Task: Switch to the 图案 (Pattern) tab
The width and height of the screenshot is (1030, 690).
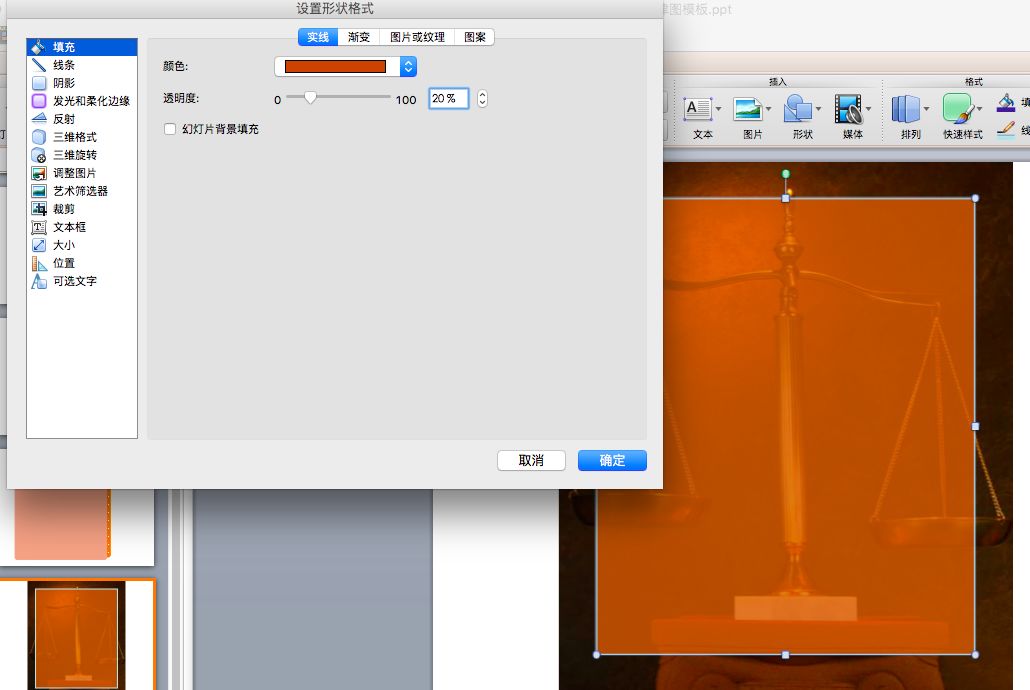Action: click(x=475, y=36)
